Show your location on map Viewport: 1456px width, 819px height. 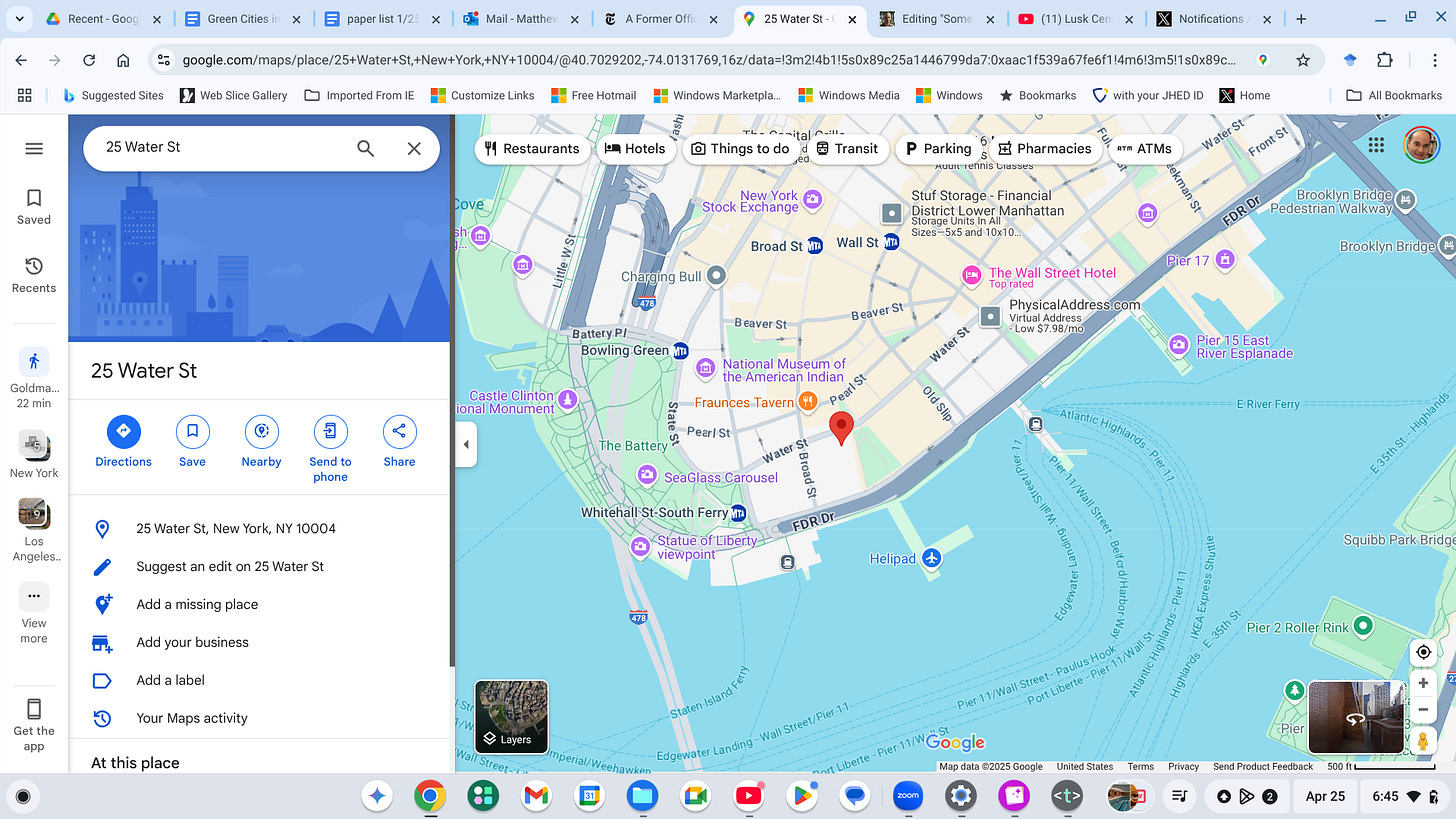tap(1423, 652)
